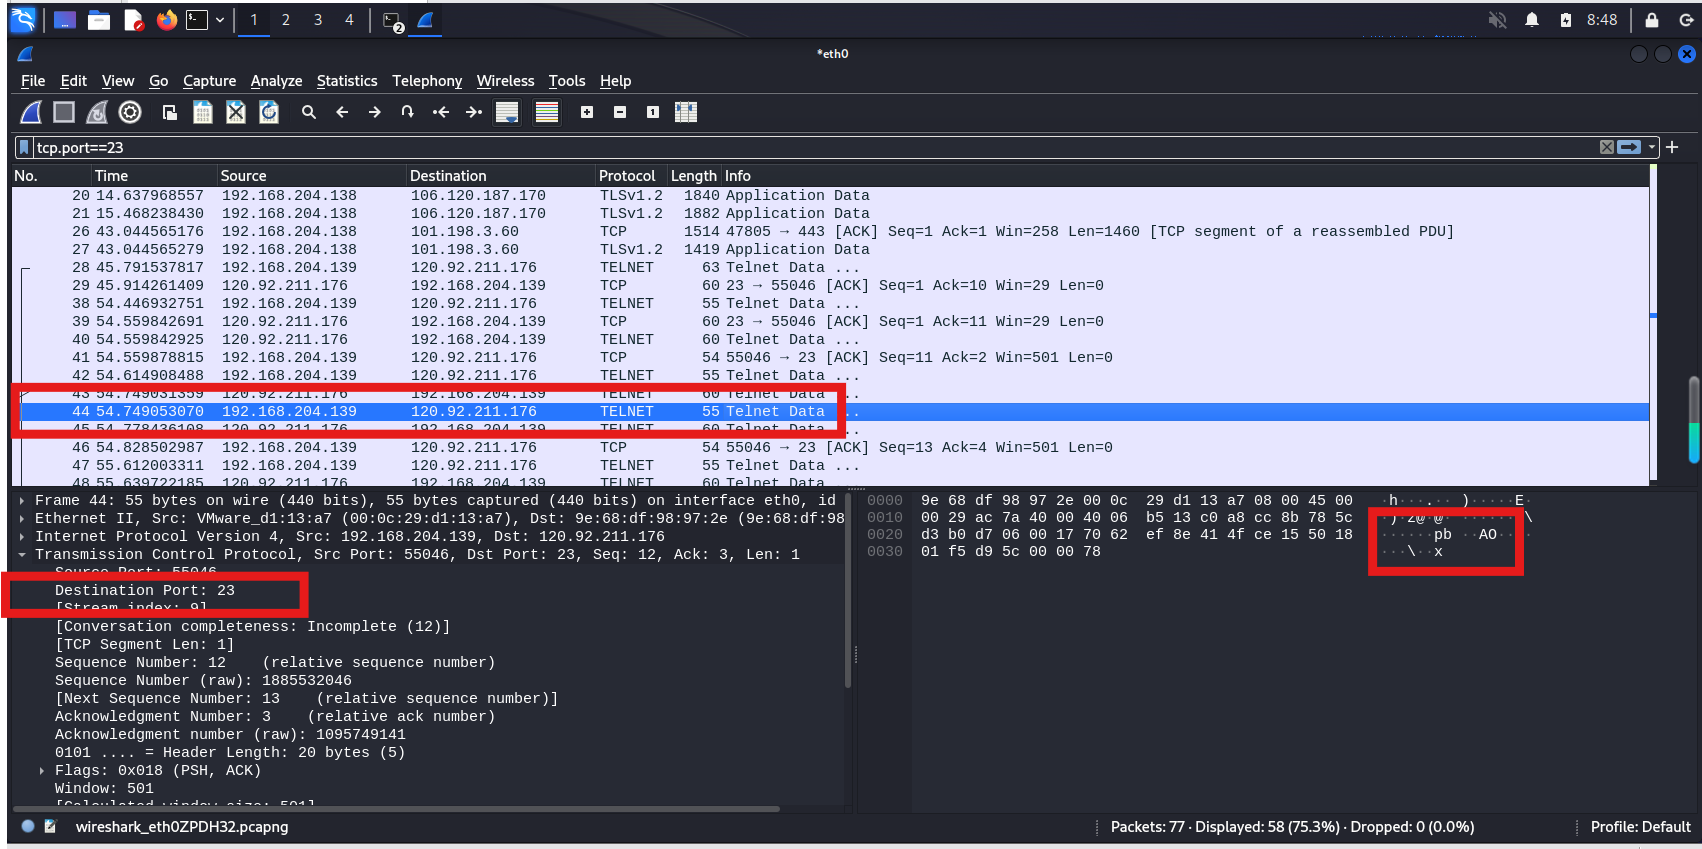Open the Capture menu
Screen dimensions: 1702x849
[209, 81]
